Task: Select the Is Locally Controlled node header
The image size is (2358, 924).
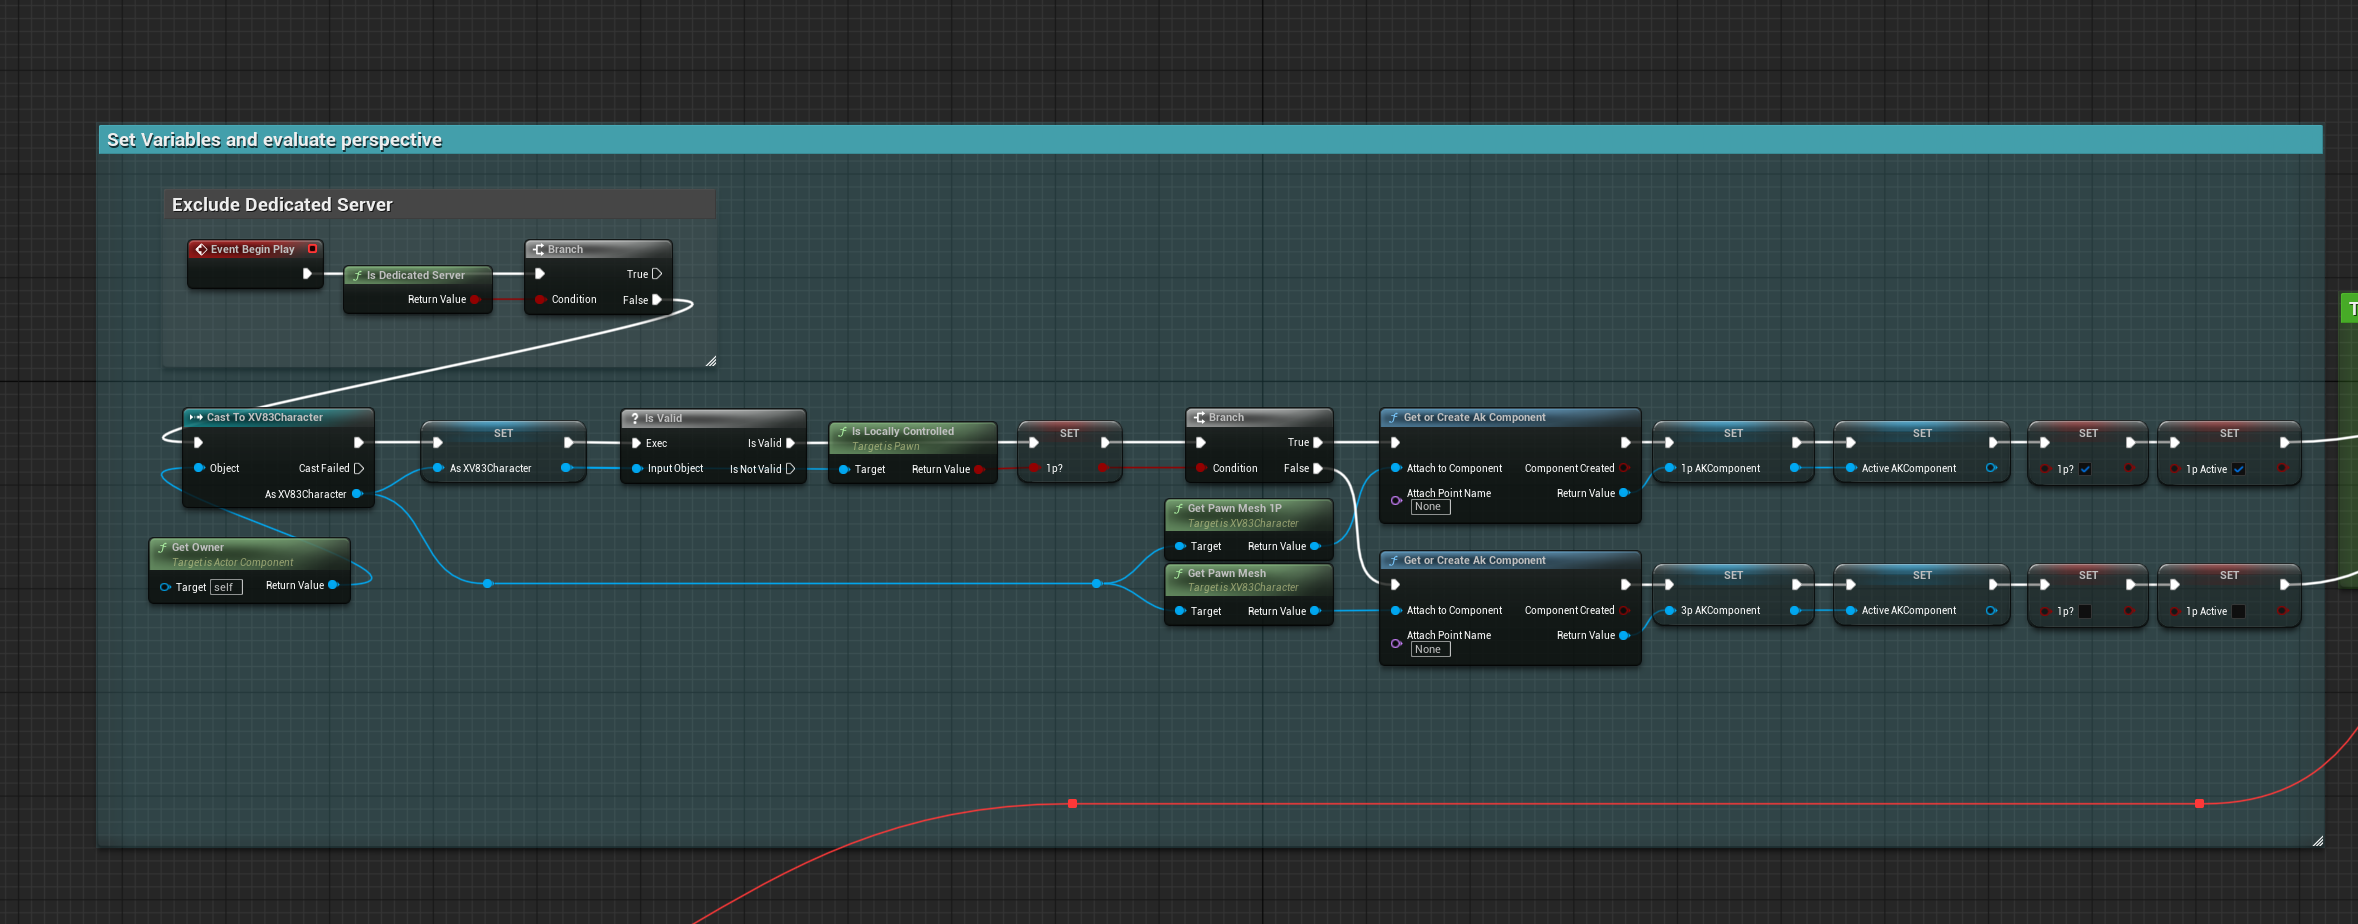Action: 913,438
